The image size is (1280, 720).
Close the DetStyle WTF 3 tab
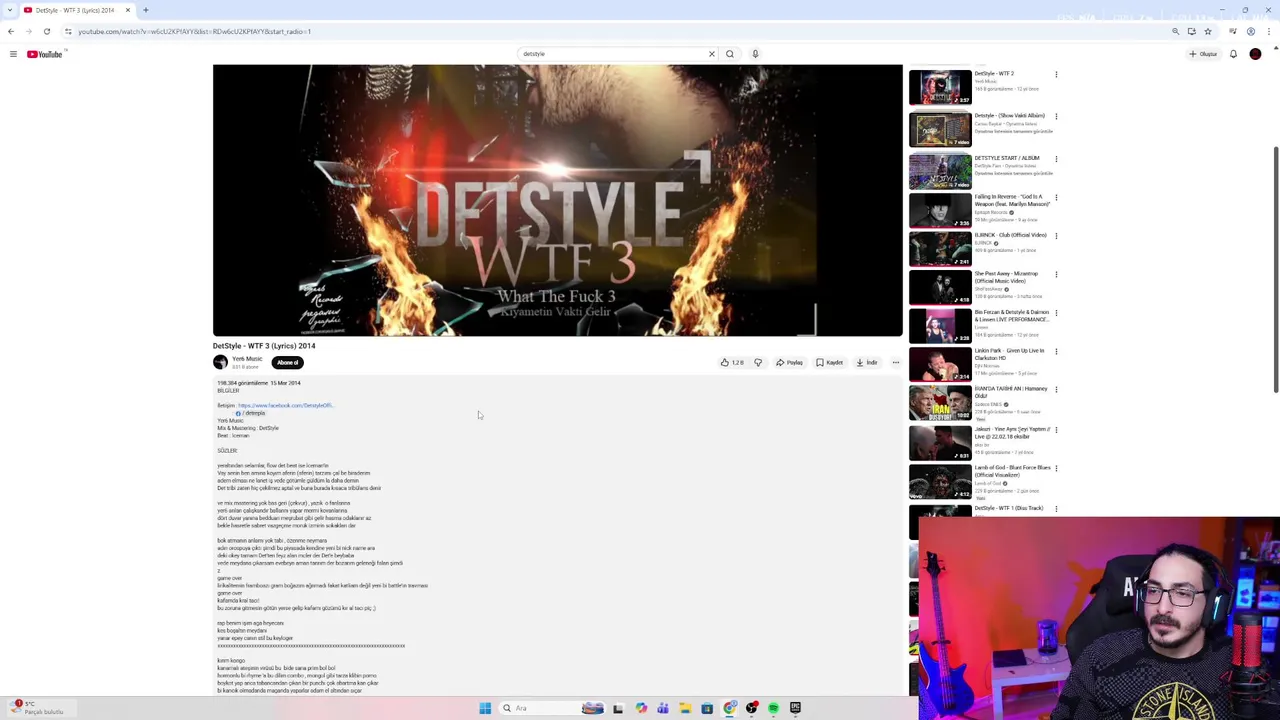pyautogui.click(x=127, y=10)
